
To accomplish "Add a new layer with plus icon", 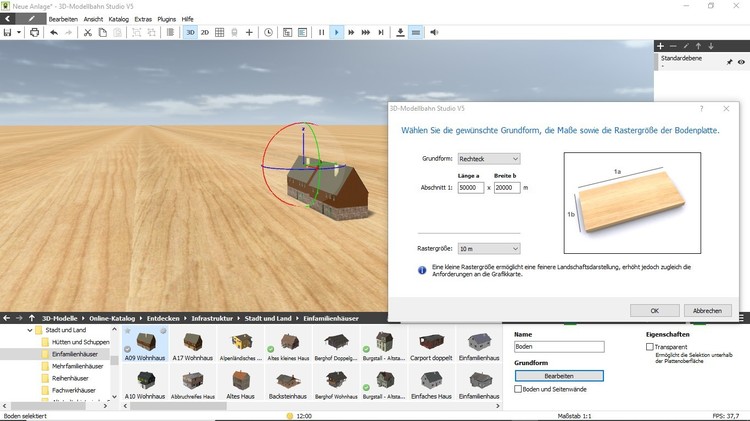I will tap(660, 46).
